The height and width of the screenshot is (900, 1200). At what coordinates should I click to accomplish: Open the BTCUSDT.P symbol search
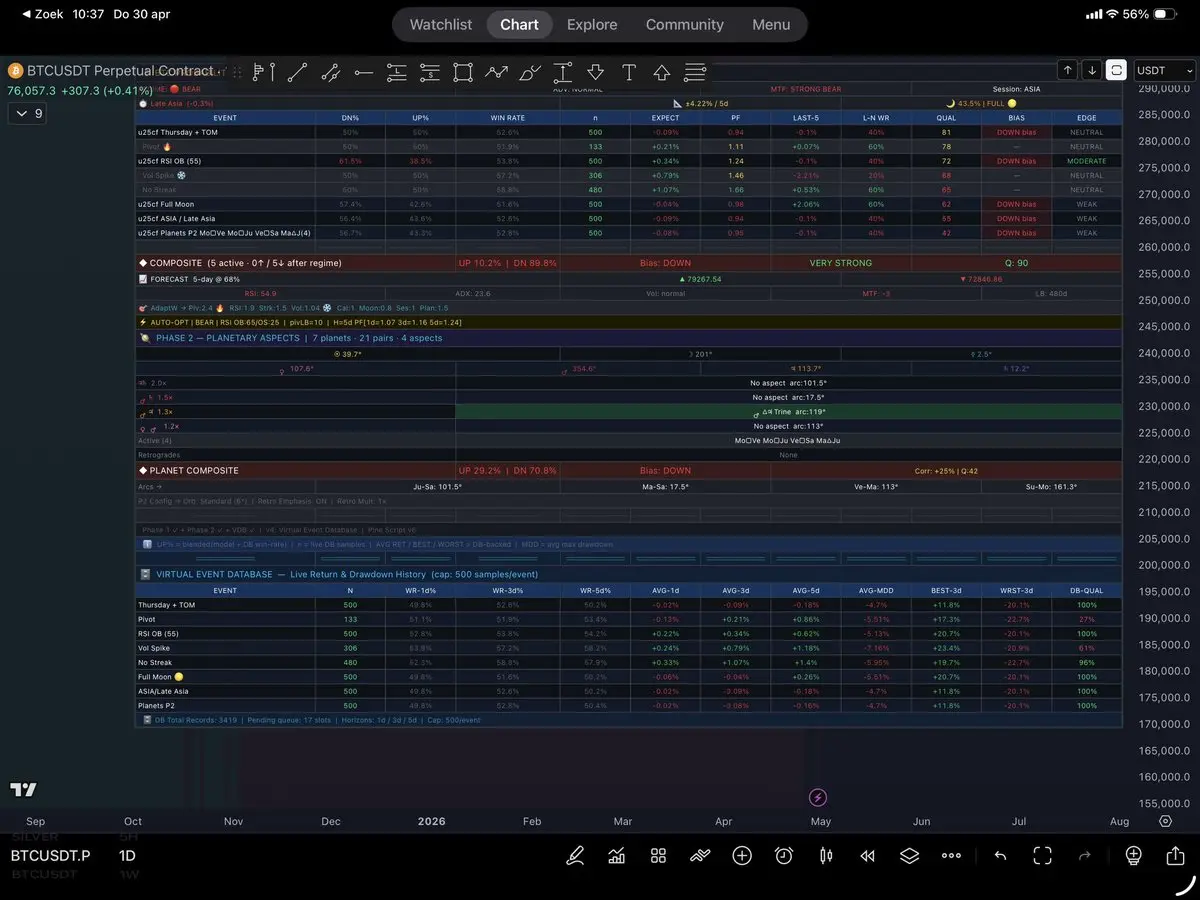pos(50,856)
